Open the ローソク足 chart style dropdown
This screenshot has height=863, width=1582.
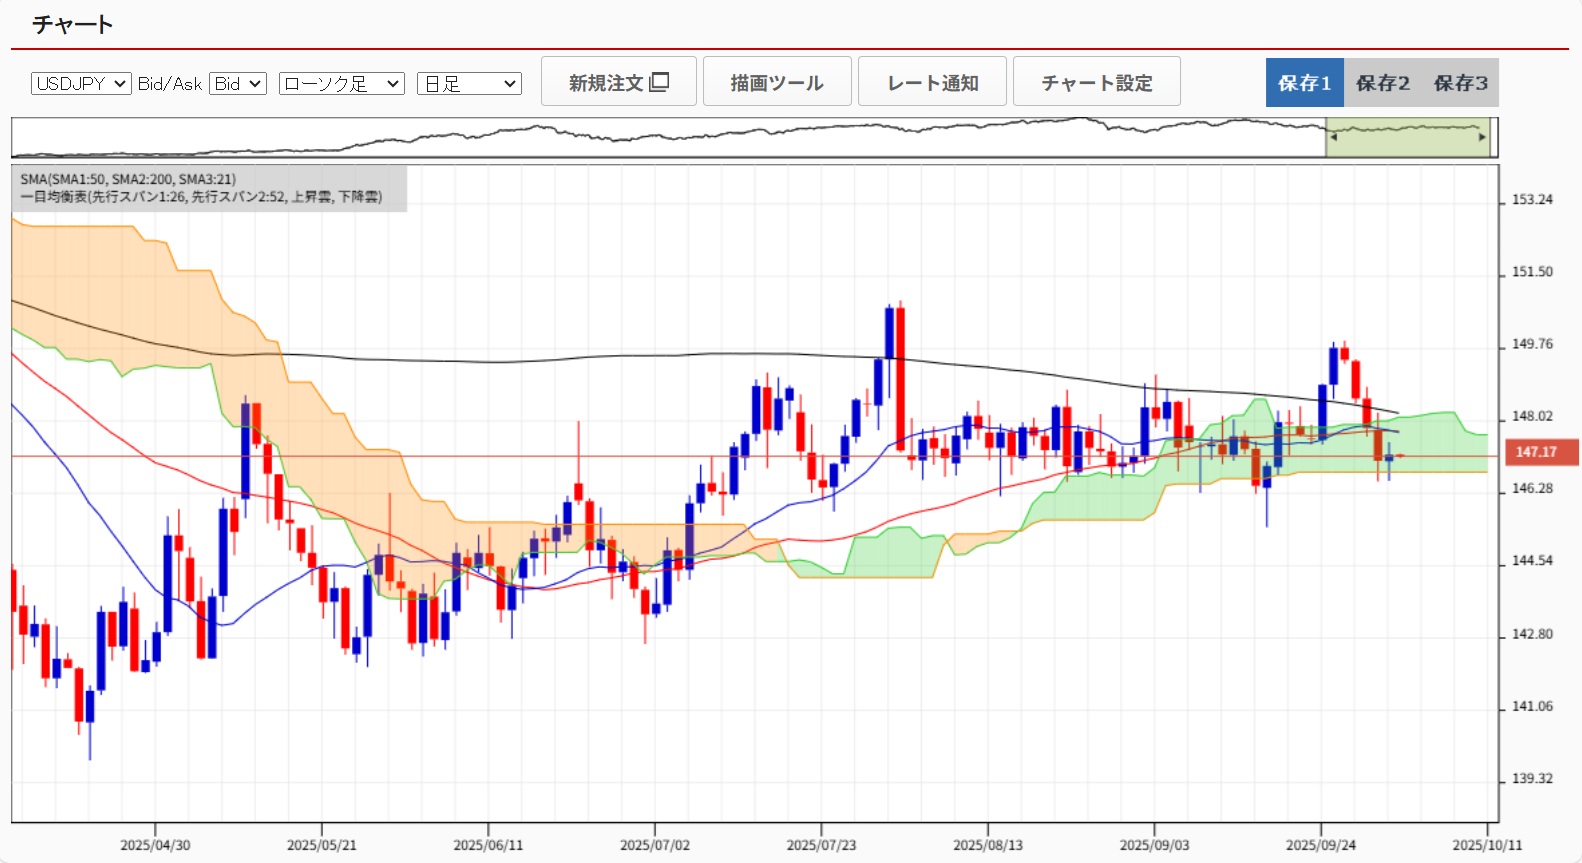(x=341, y=84)
